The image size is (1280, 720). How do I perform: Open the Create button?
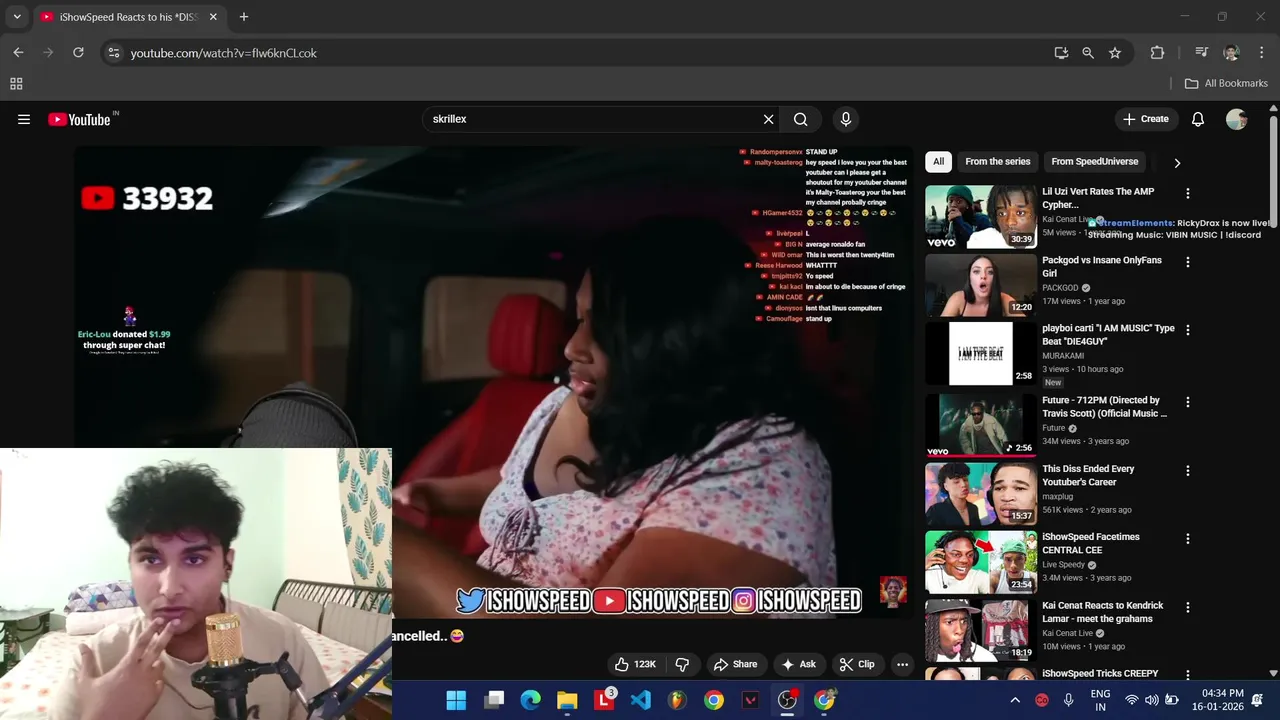coord(1146,119)
